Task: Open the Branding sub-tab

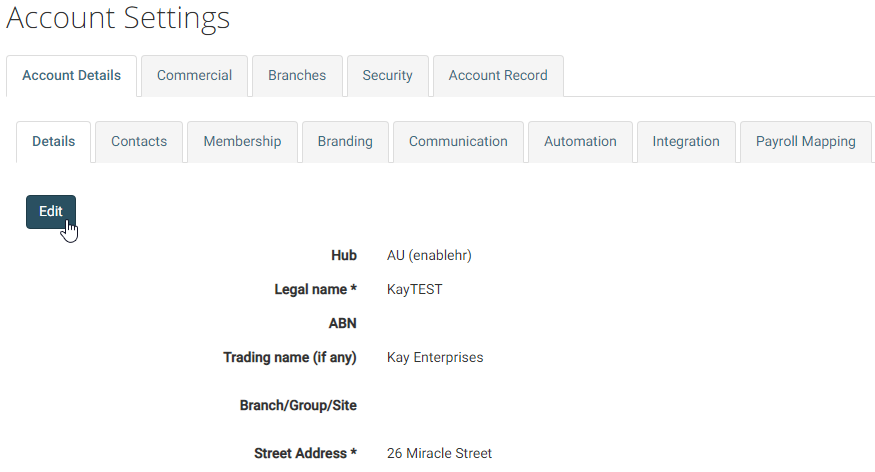Action: [x=345, y=142]
